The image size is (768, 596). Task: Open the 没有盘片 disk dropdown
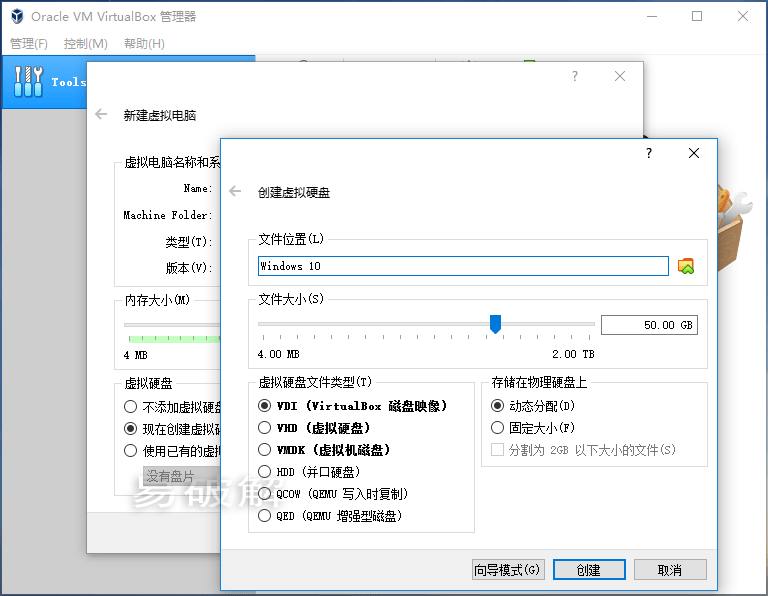click(x=182, y=476)
